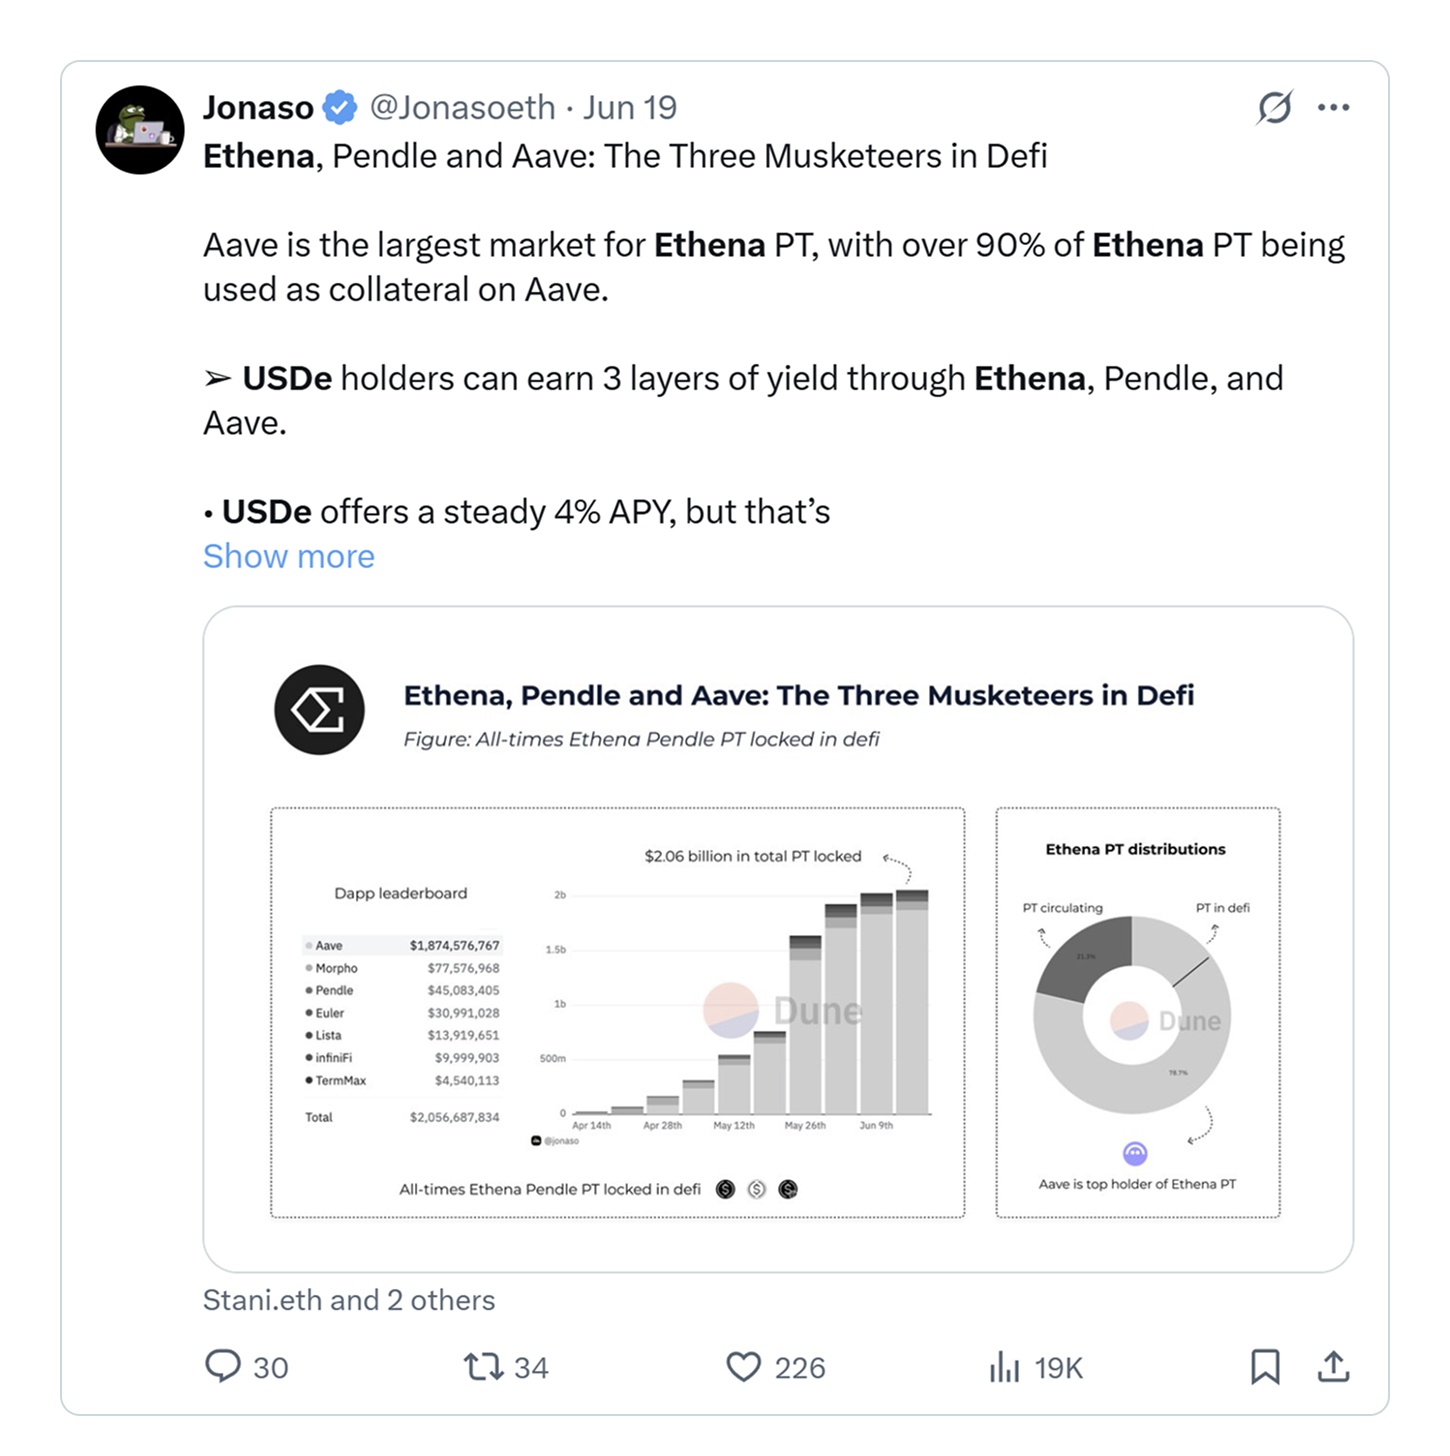This screenshot has height=1456, width=1450.
Task: Open the Jonaso display name link
Action: (258, 107)
